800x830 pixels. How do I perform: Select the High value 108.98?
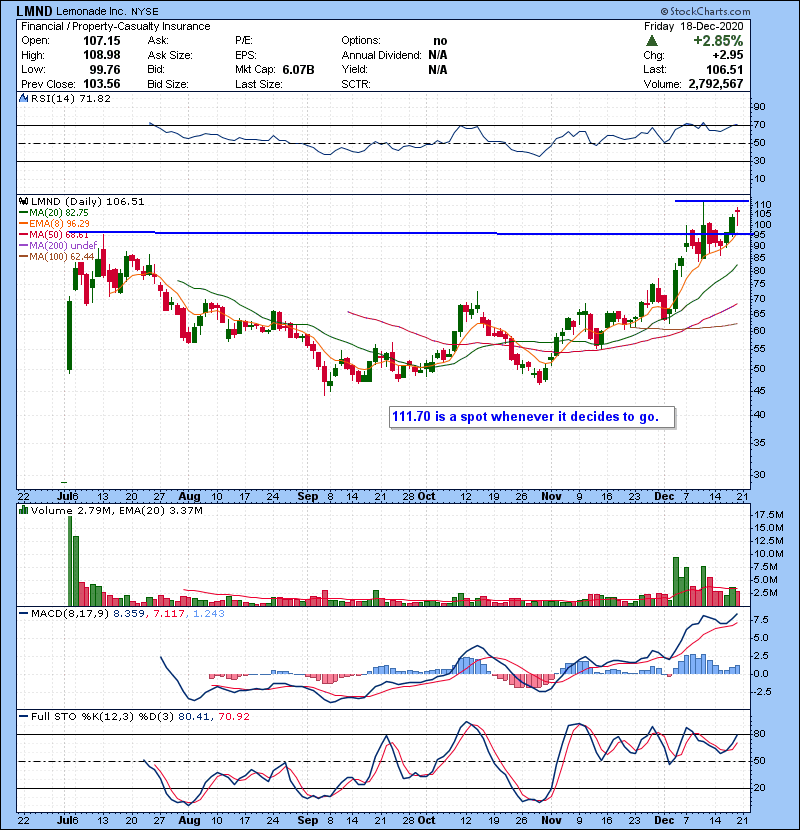[102, 55]
